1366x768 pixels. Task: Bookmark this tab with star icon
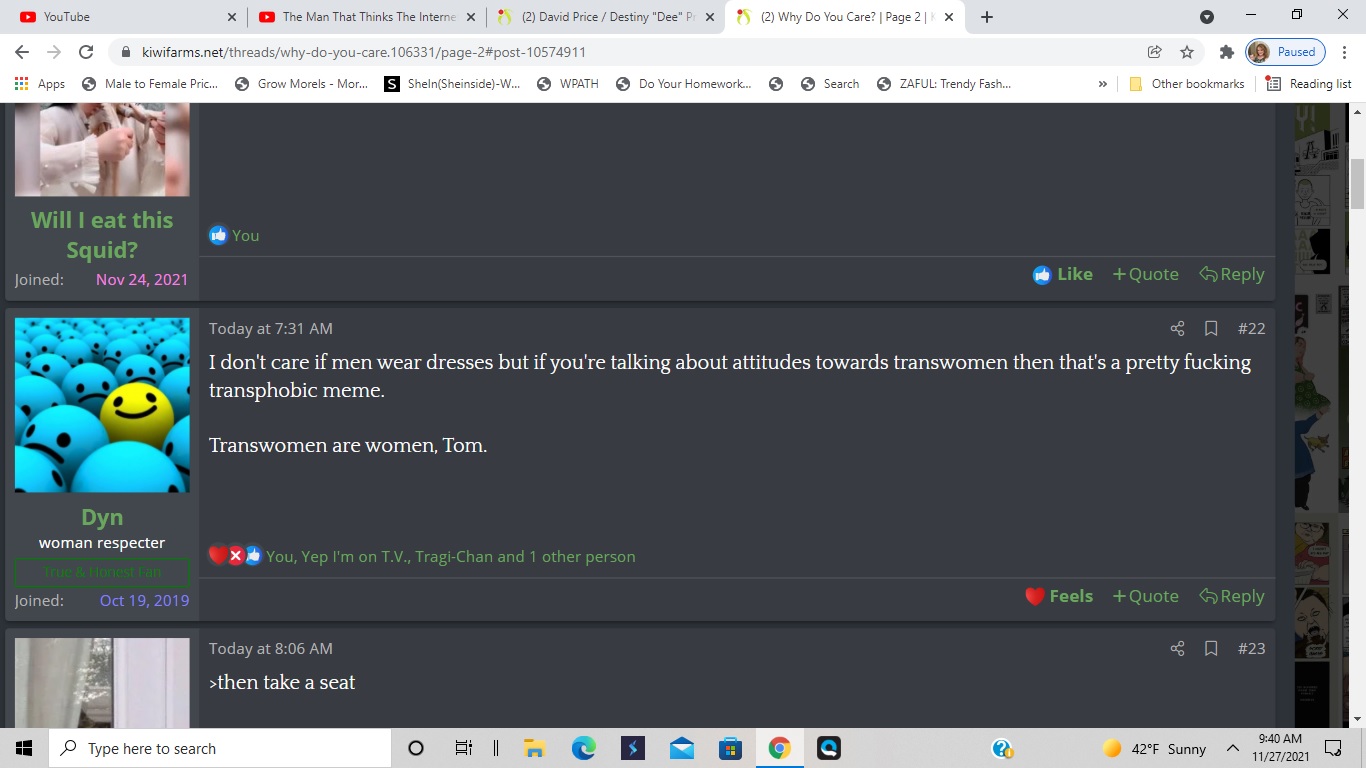[1187, 52]
